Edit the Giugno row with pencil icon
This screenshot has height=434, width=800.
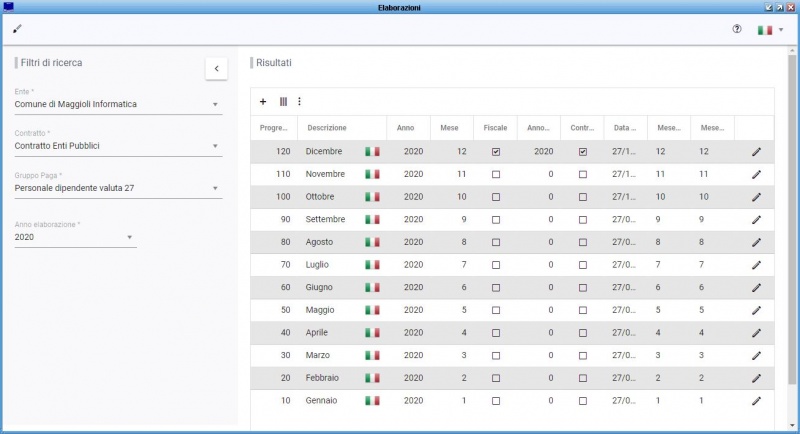point(756,288)
